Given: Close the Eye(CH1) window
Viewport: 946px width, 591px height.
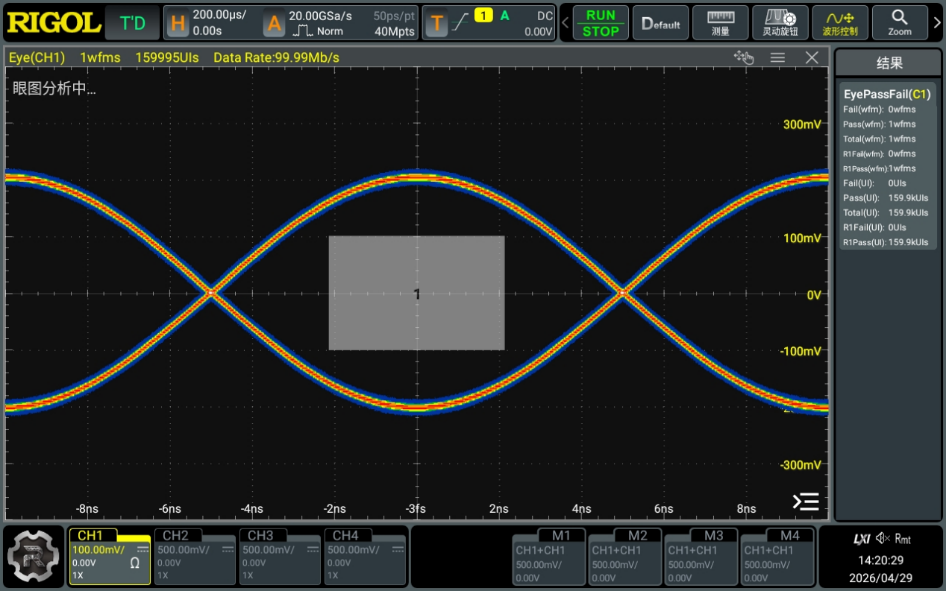Looking at the screenshot, I should (x=812, y=57).
